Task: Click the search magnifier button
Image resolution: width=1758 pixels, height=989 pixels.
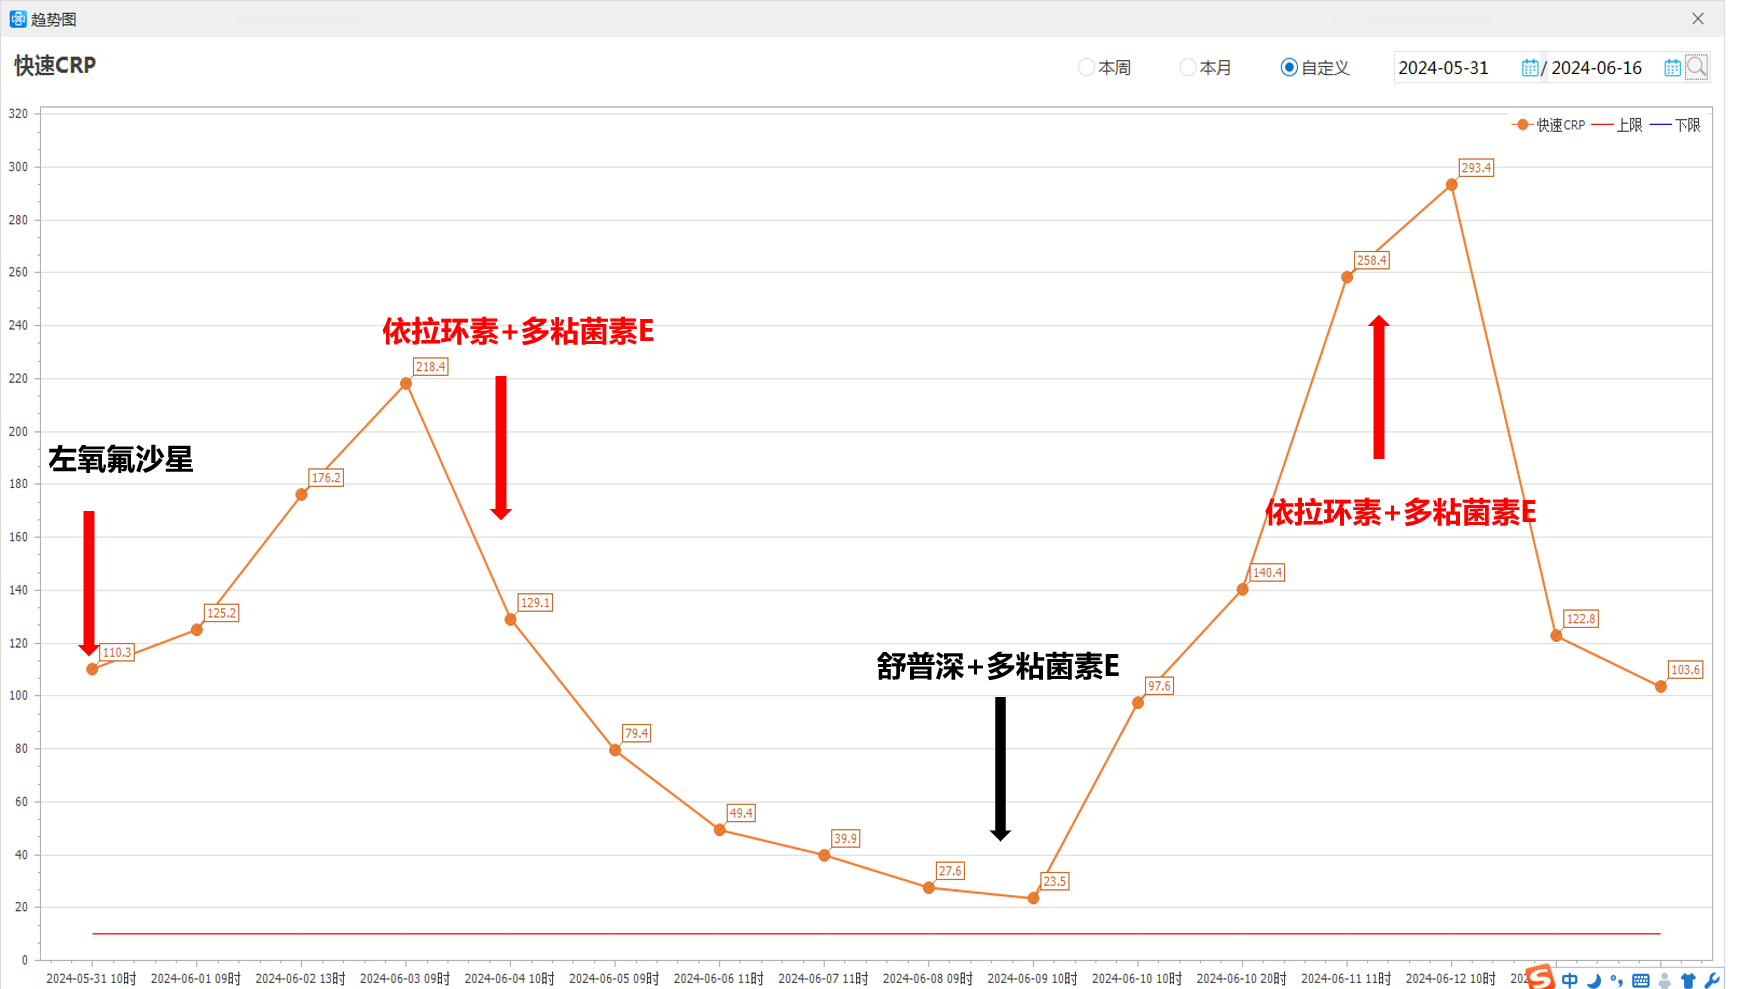Action: (1696, 67)
